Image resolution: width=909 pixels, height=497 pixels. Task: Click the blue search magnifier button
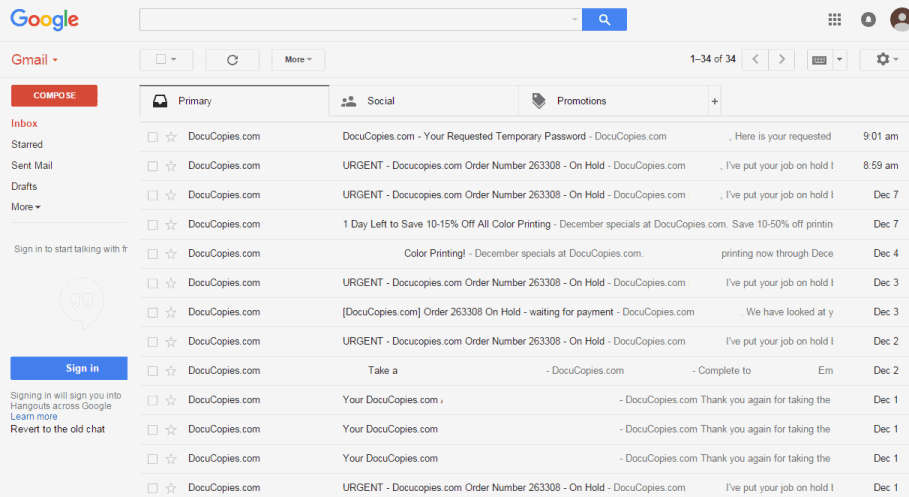tap(604, 19)
